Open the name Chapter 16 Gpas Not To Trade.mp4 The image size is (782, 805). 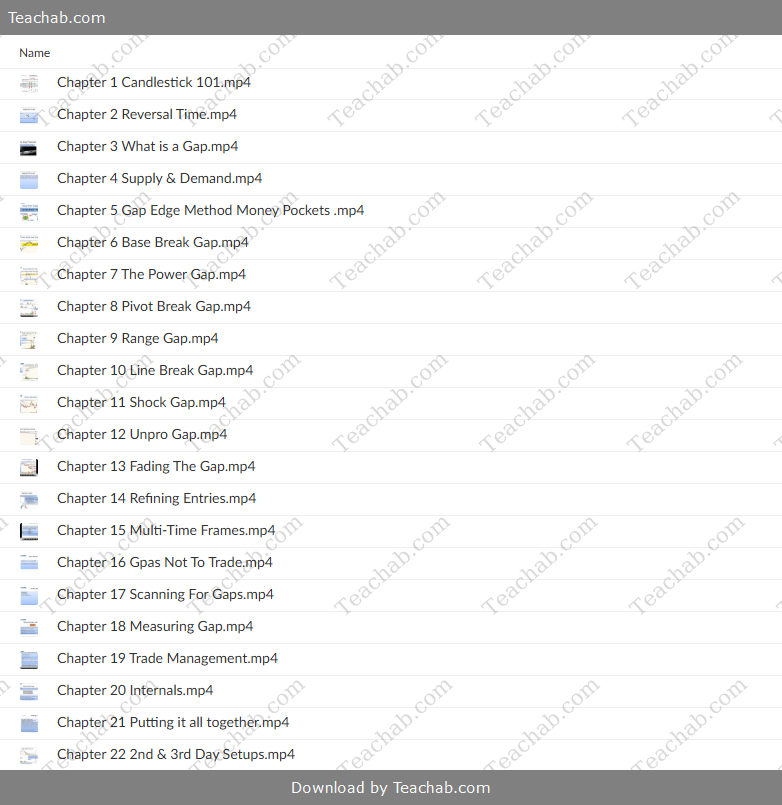click(165, 562)
